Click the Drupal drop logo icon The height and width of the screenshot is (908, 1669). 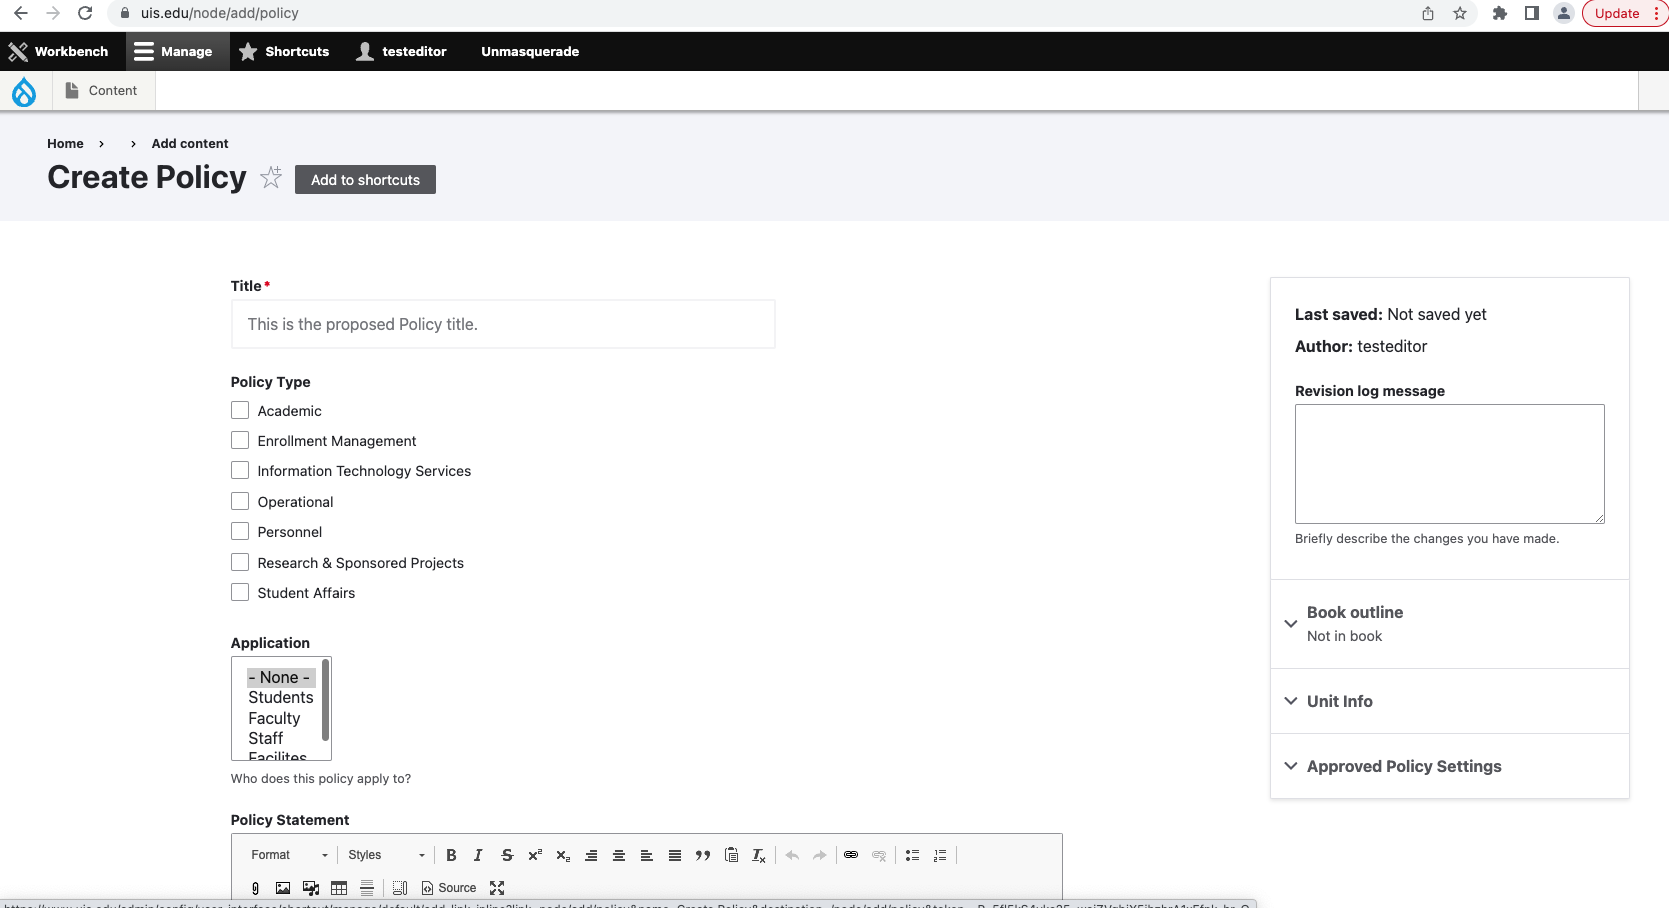pyautogui.click(x=24, y=91)
